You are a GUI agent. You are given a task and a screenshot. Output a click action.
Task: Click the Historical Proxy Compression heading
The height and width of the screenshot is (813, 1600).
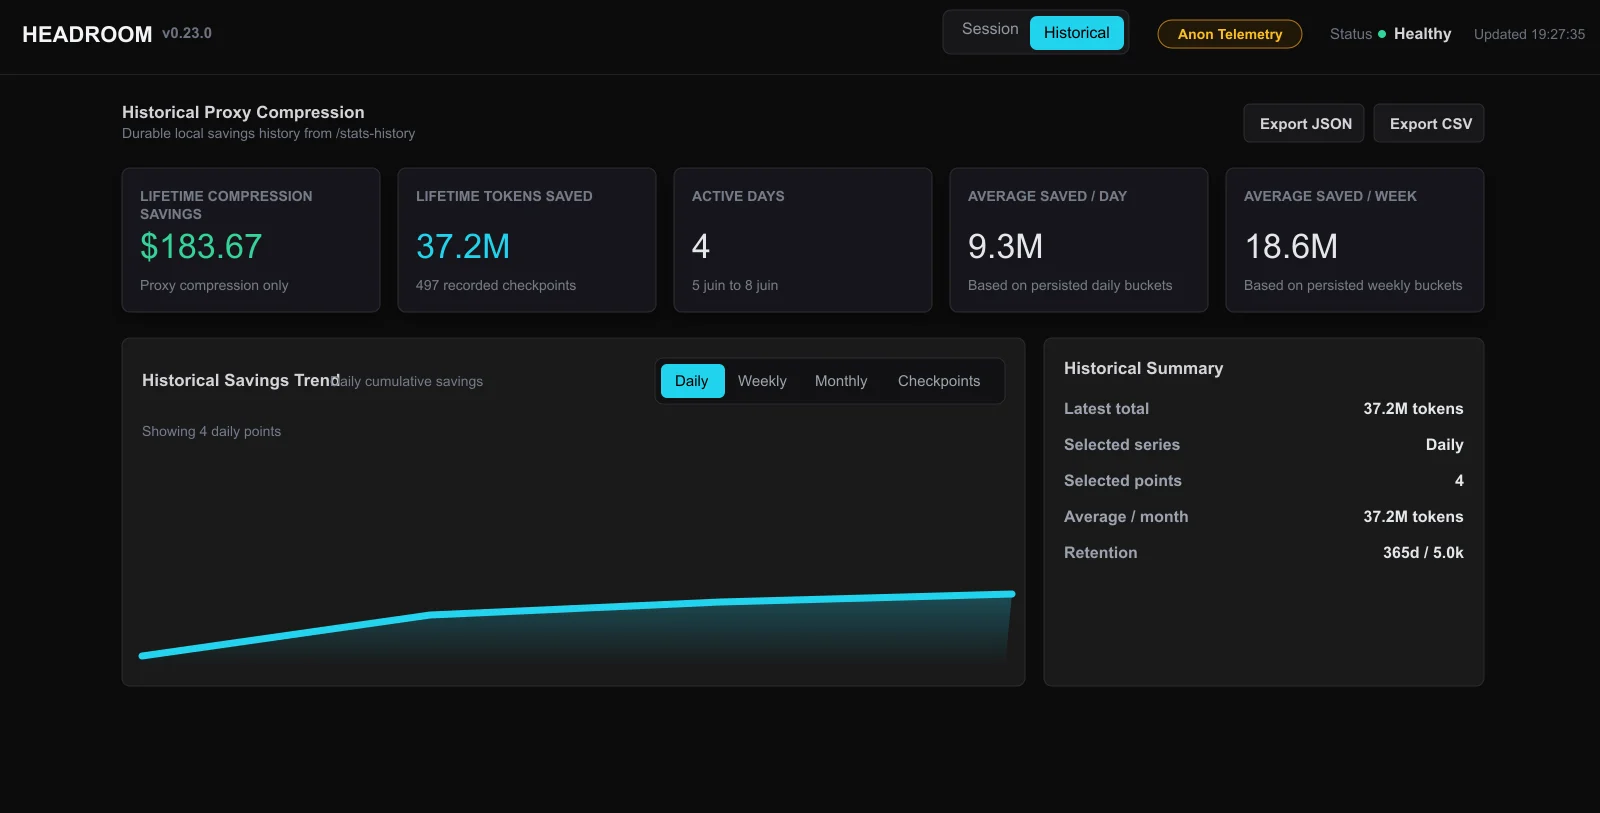click(243, 112)
